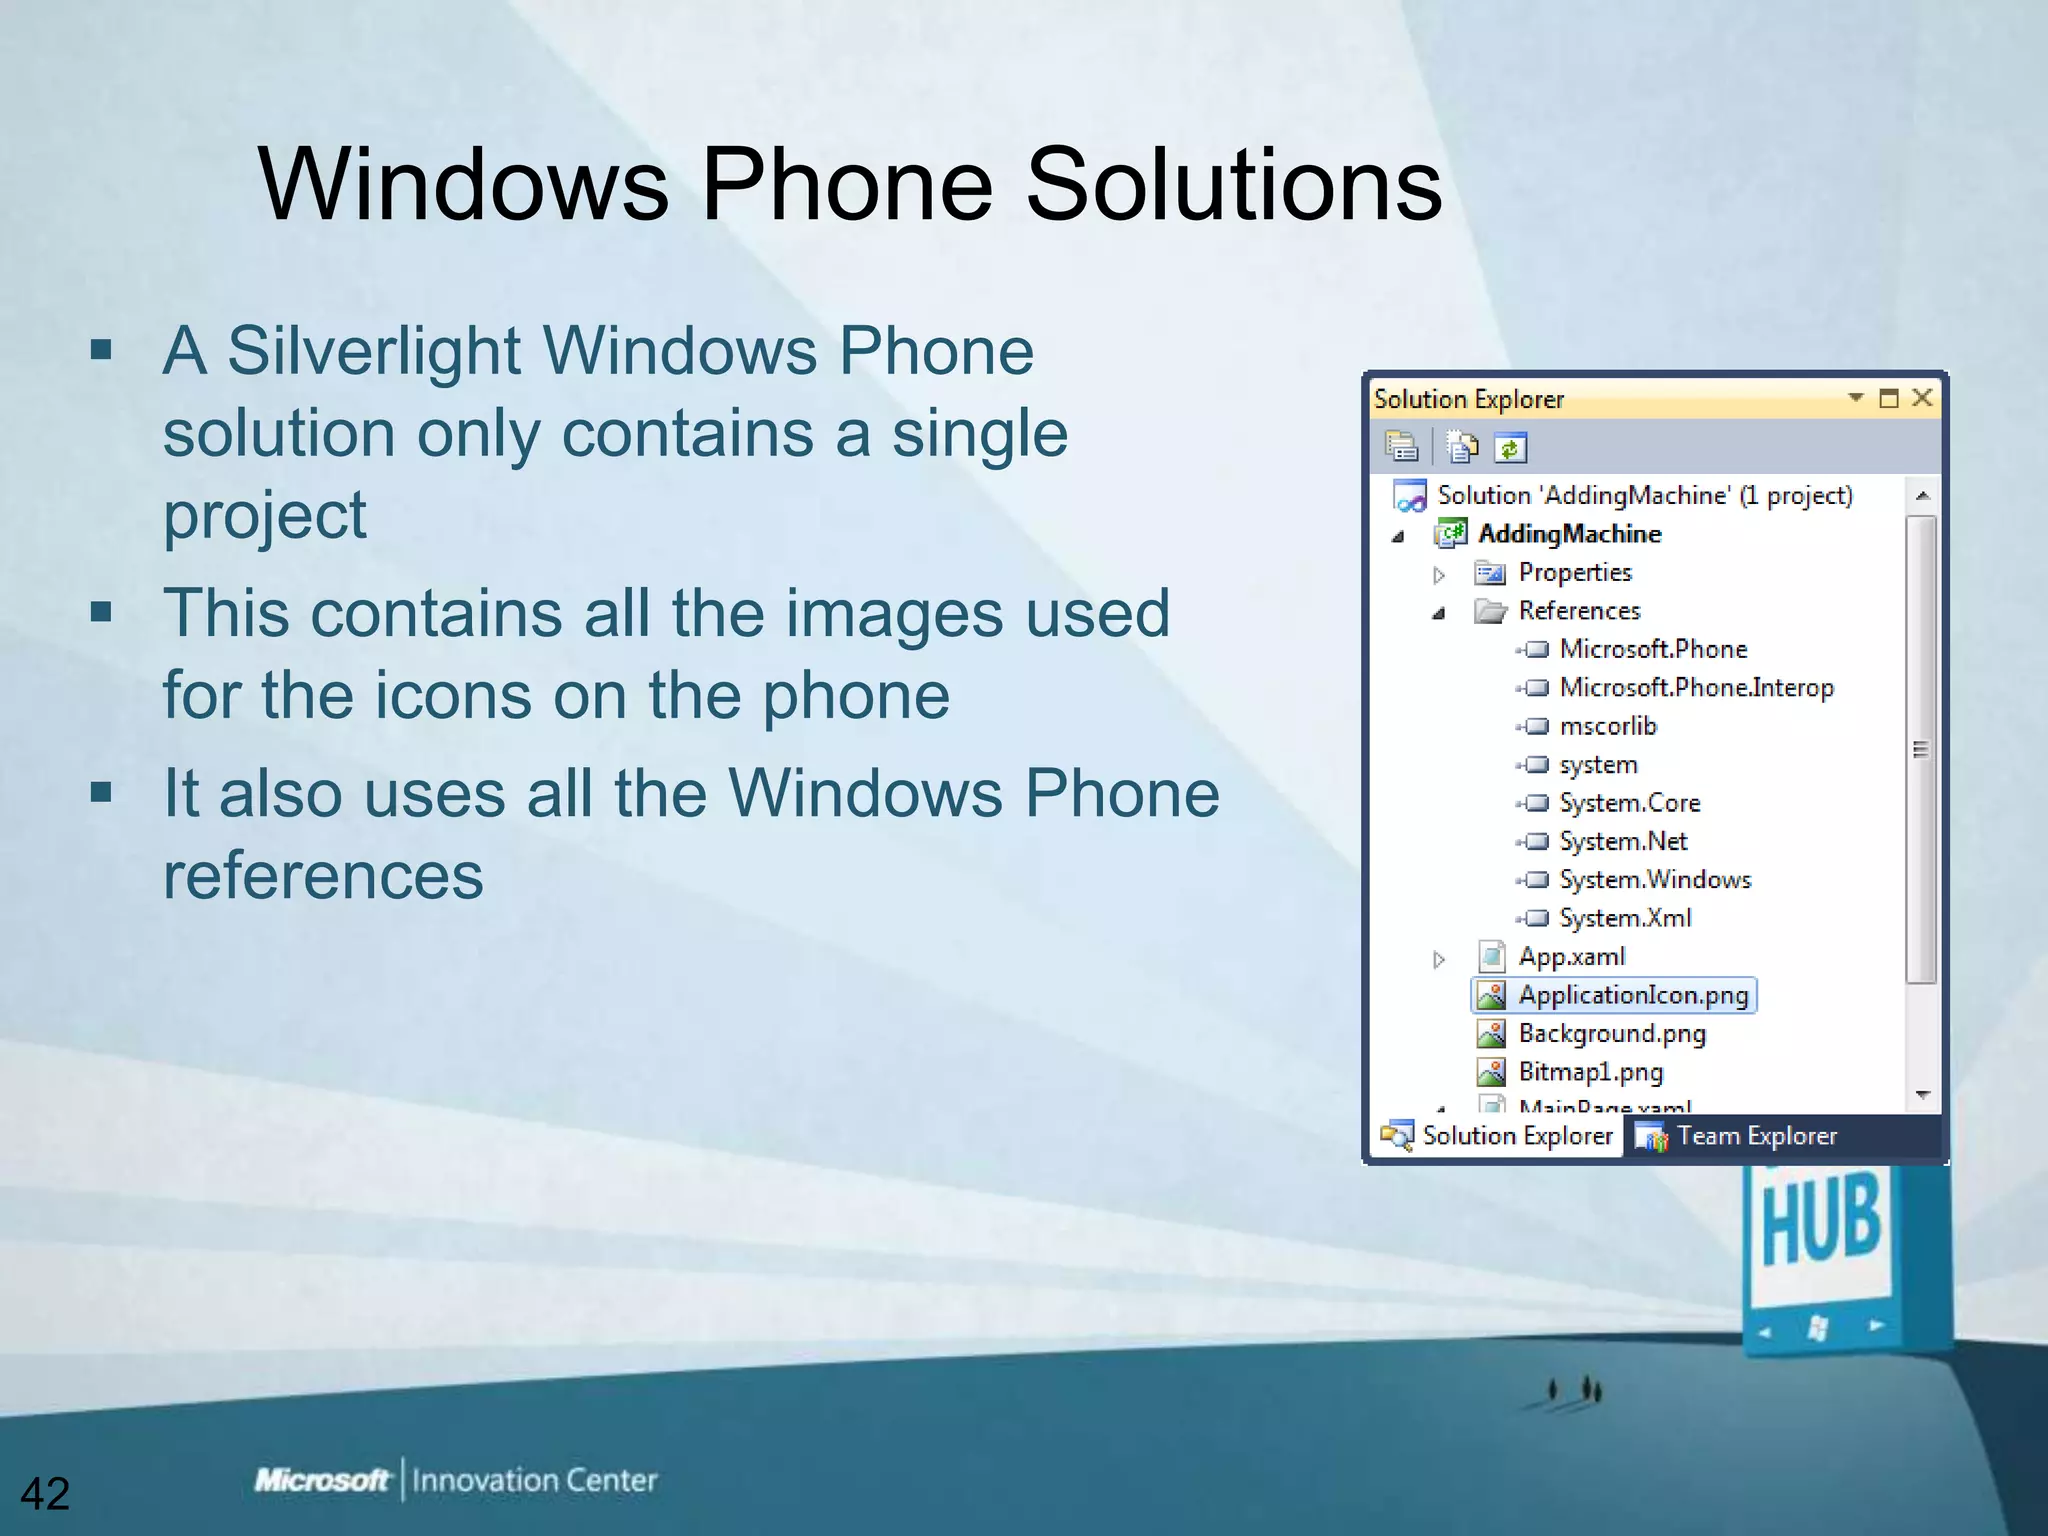2048x1536 pixels.
Task: Click the Background.png image icon
Action: click(1491, 1034)
